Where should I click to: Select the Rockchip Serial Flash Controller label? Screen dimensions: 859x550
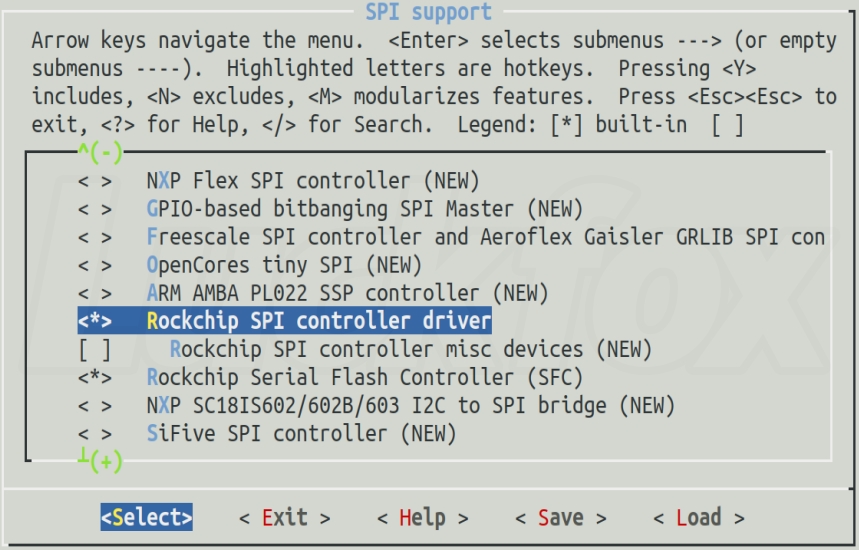[x=364, y=377]
